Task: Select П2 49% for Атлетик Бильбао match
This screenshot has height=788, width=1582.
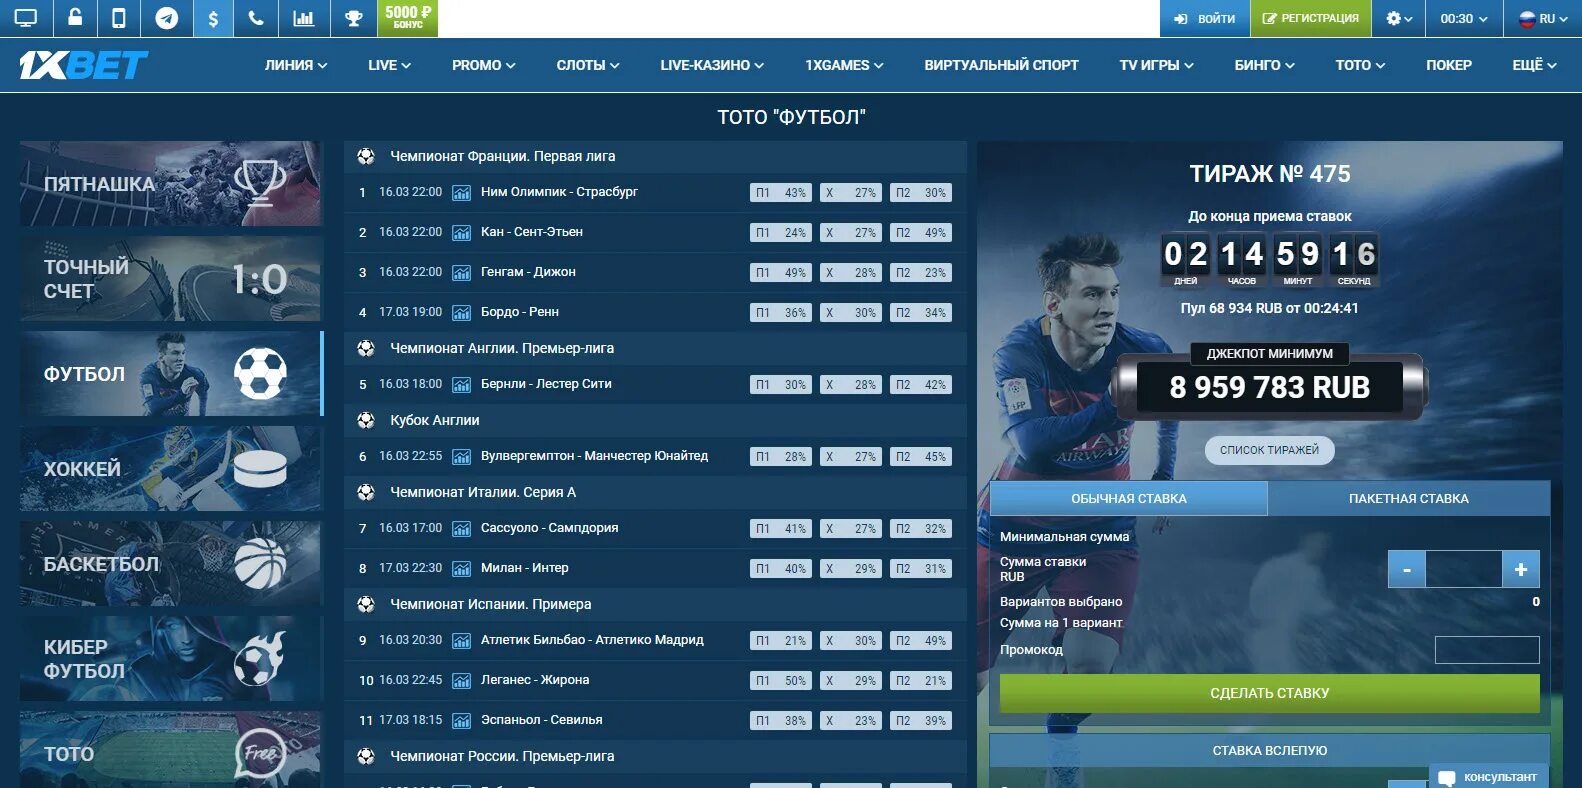Action: click(x=921, y=641)
